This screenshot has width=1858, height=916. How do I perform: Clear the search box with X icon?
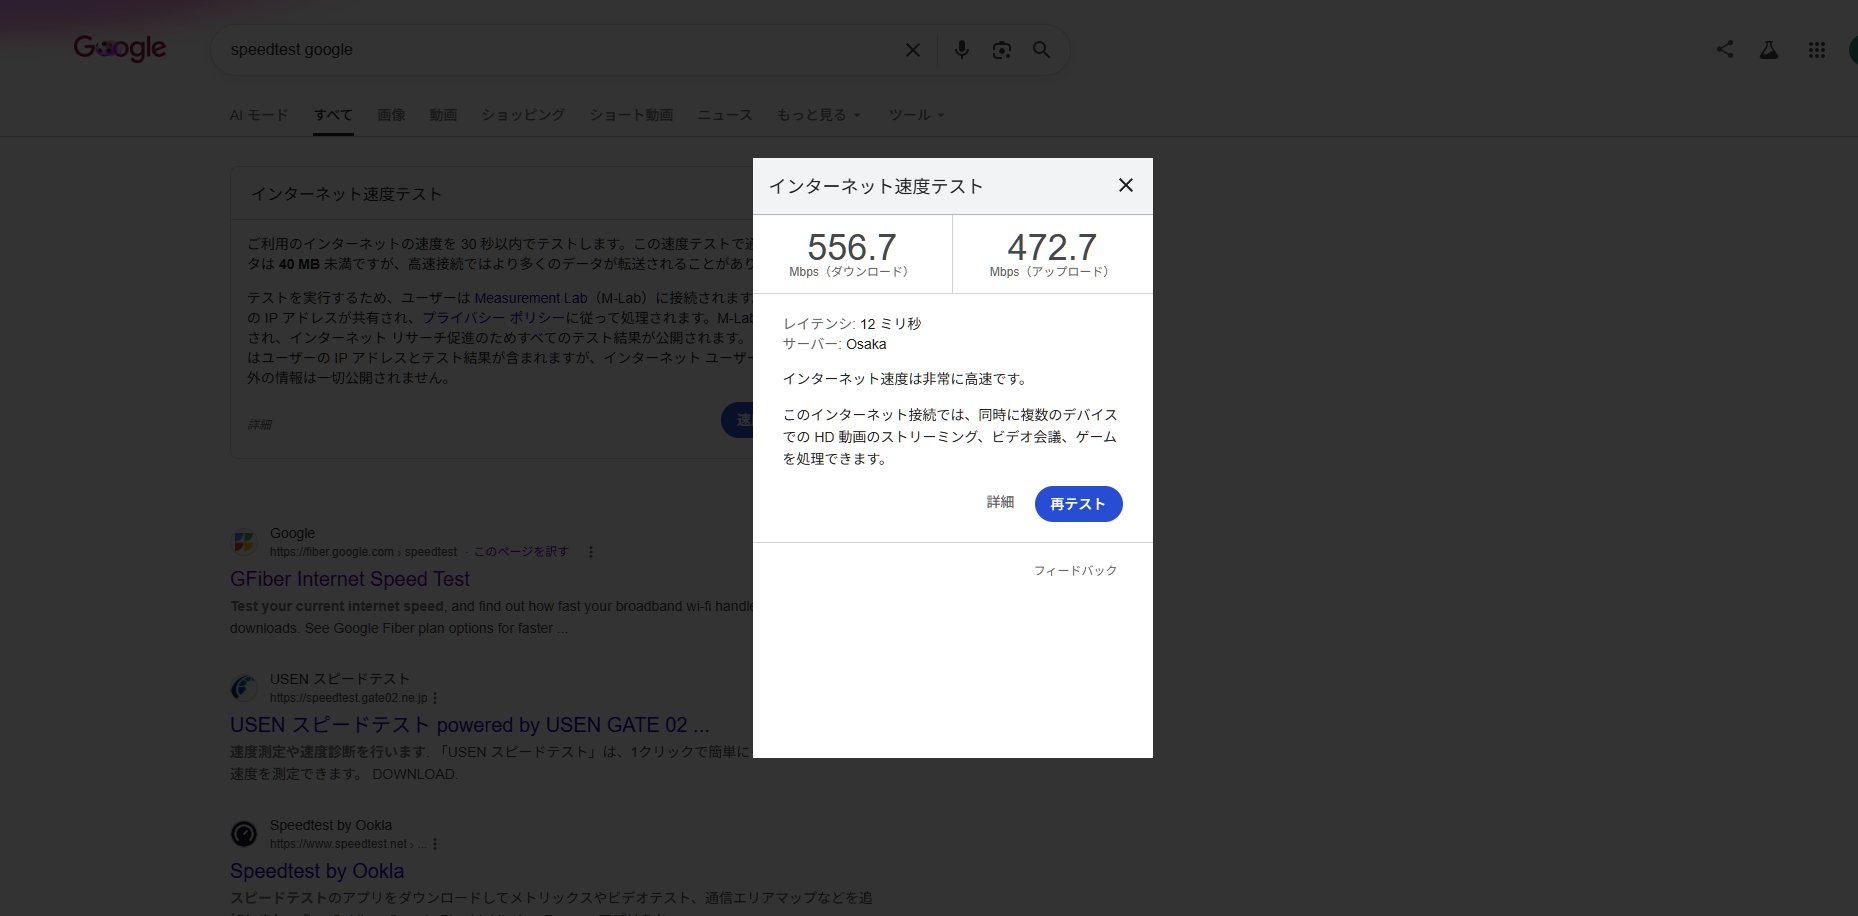tap(912, 50)
